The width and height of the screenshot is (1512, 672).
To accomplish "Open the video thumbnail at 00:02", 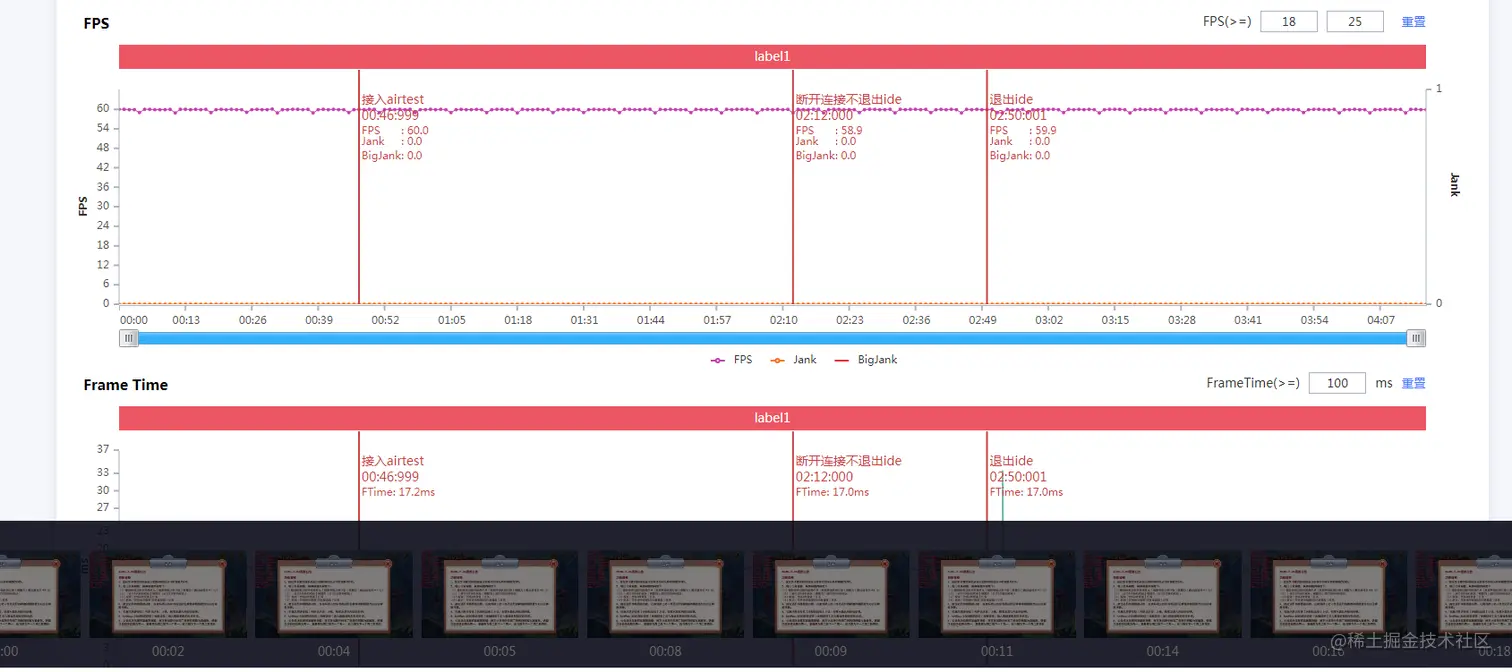I will coord(167,594).
